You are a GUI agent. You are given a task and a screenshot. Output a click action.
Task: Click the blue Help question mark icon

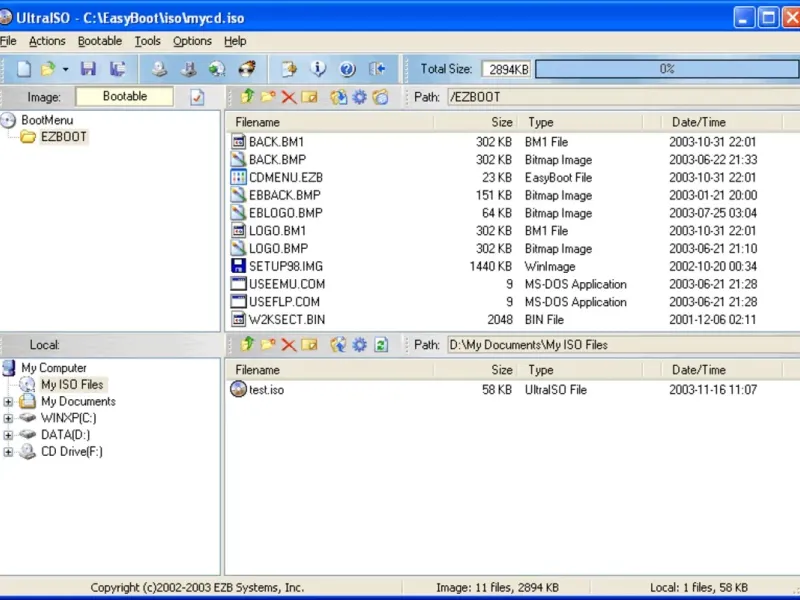[x=347, y=69]
